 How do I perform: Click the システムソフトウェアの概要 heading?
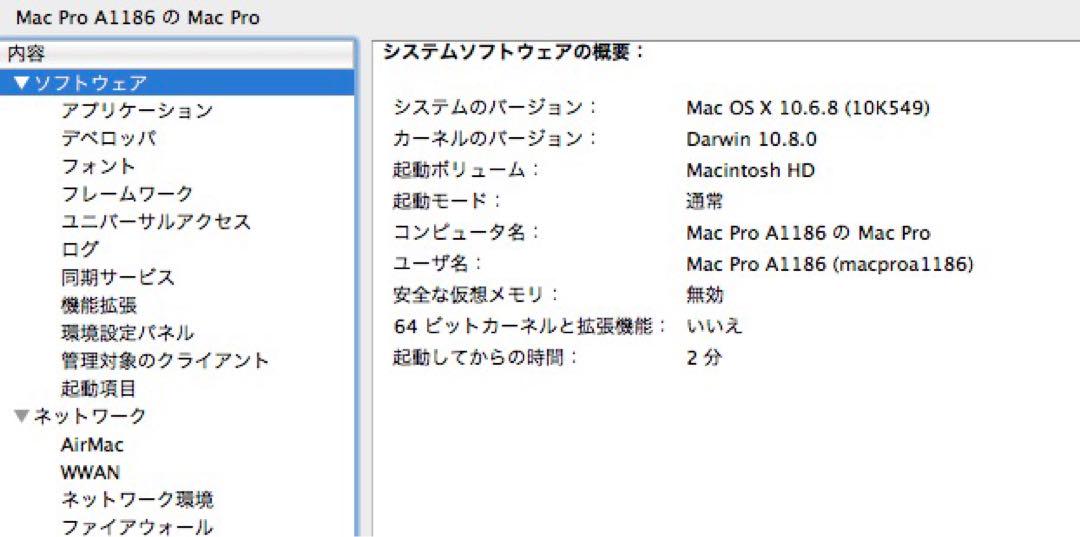tap(512, 52)
